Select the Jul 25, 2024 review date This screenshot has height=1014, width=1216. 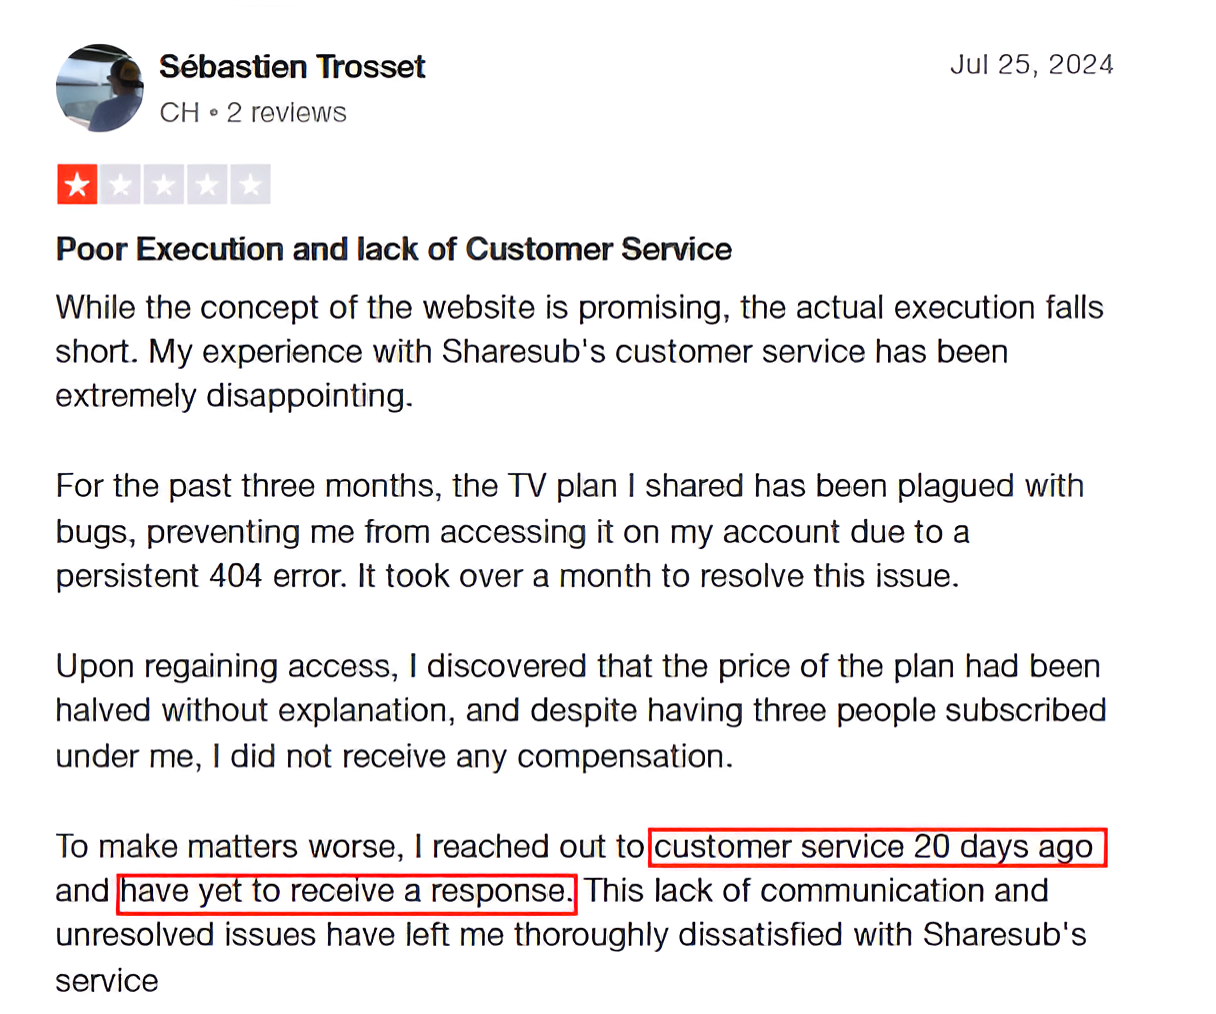[x=1031, y=65]
